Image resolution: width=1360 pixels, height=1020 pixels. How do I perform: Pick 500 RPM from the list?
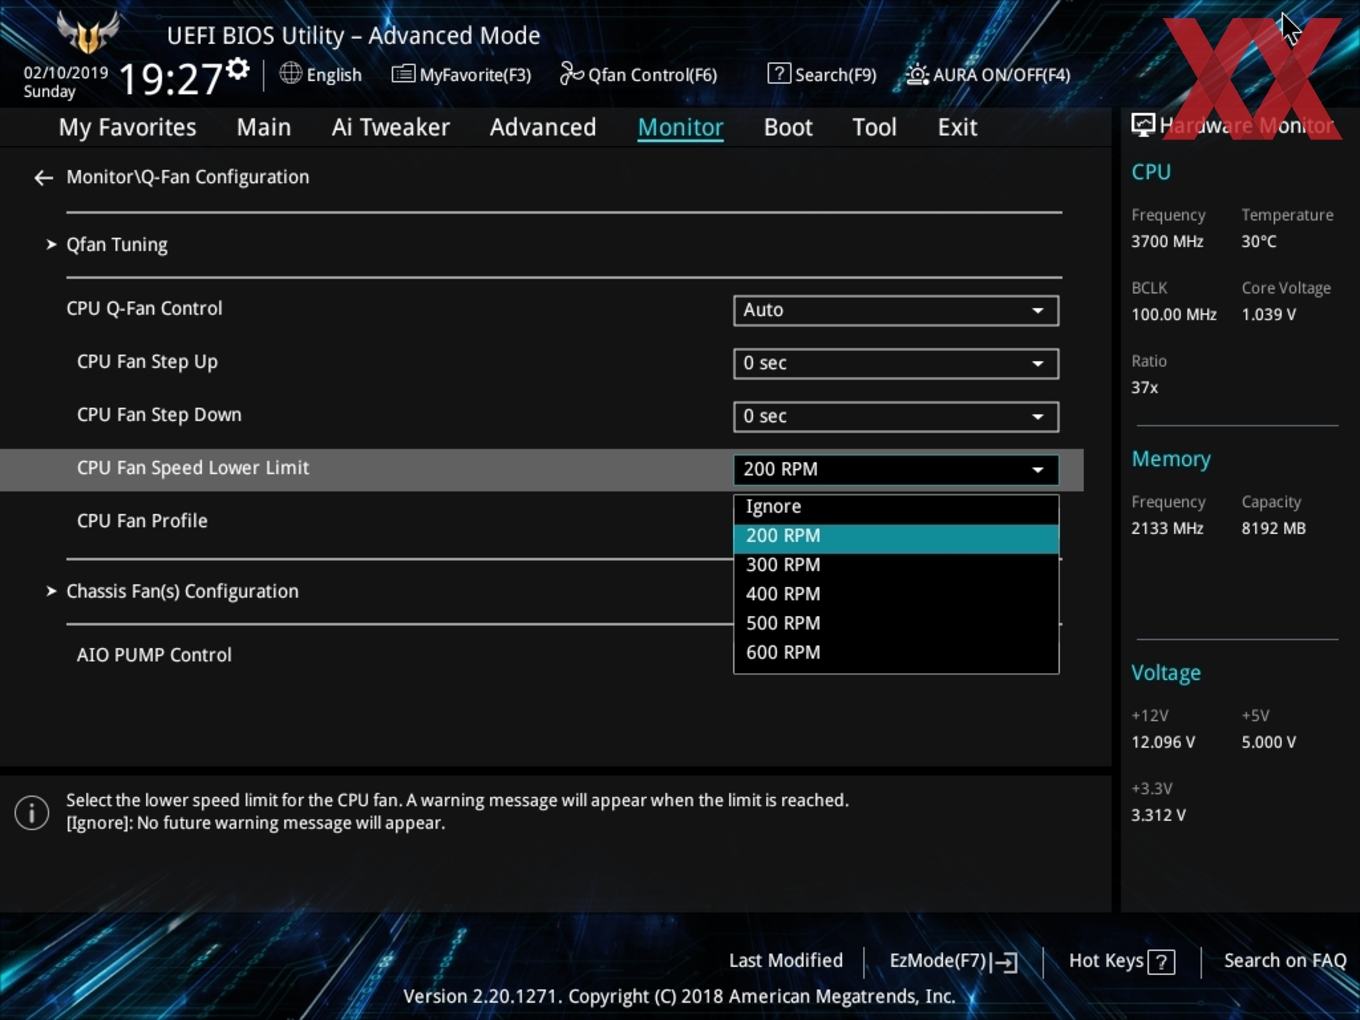896,623
